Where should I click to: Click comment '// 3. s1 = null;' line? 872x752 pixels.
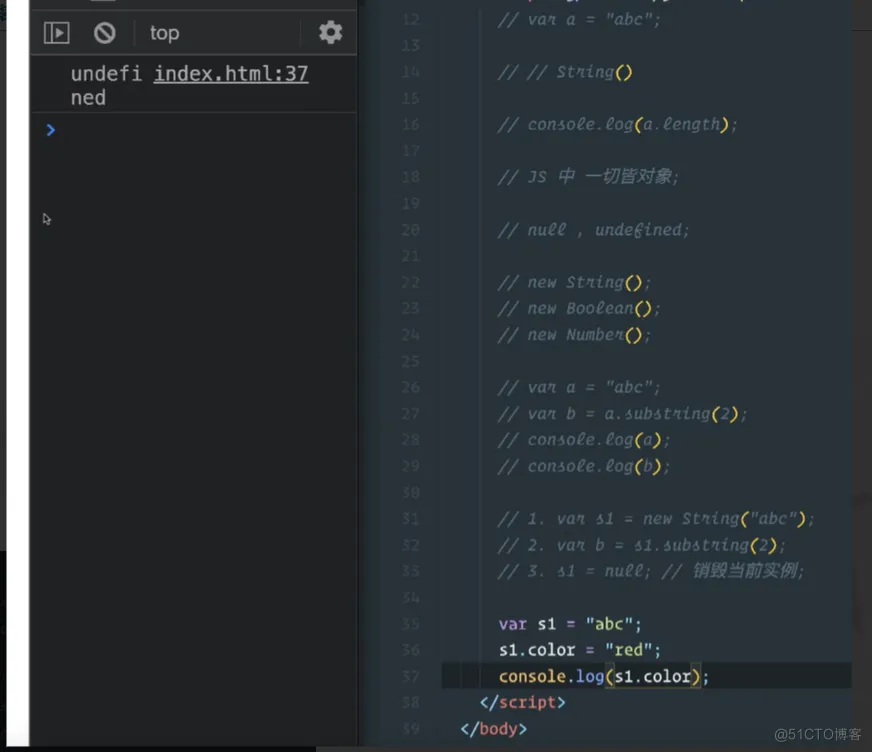[651, 571]
